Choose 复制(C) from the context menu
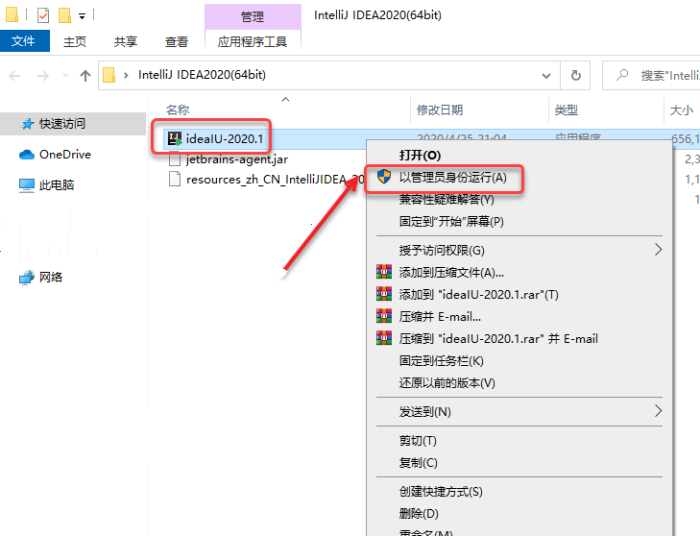Image resolution: width=700 pixels, height=536 pixels. pyautogui.click(x=418, y=462)
